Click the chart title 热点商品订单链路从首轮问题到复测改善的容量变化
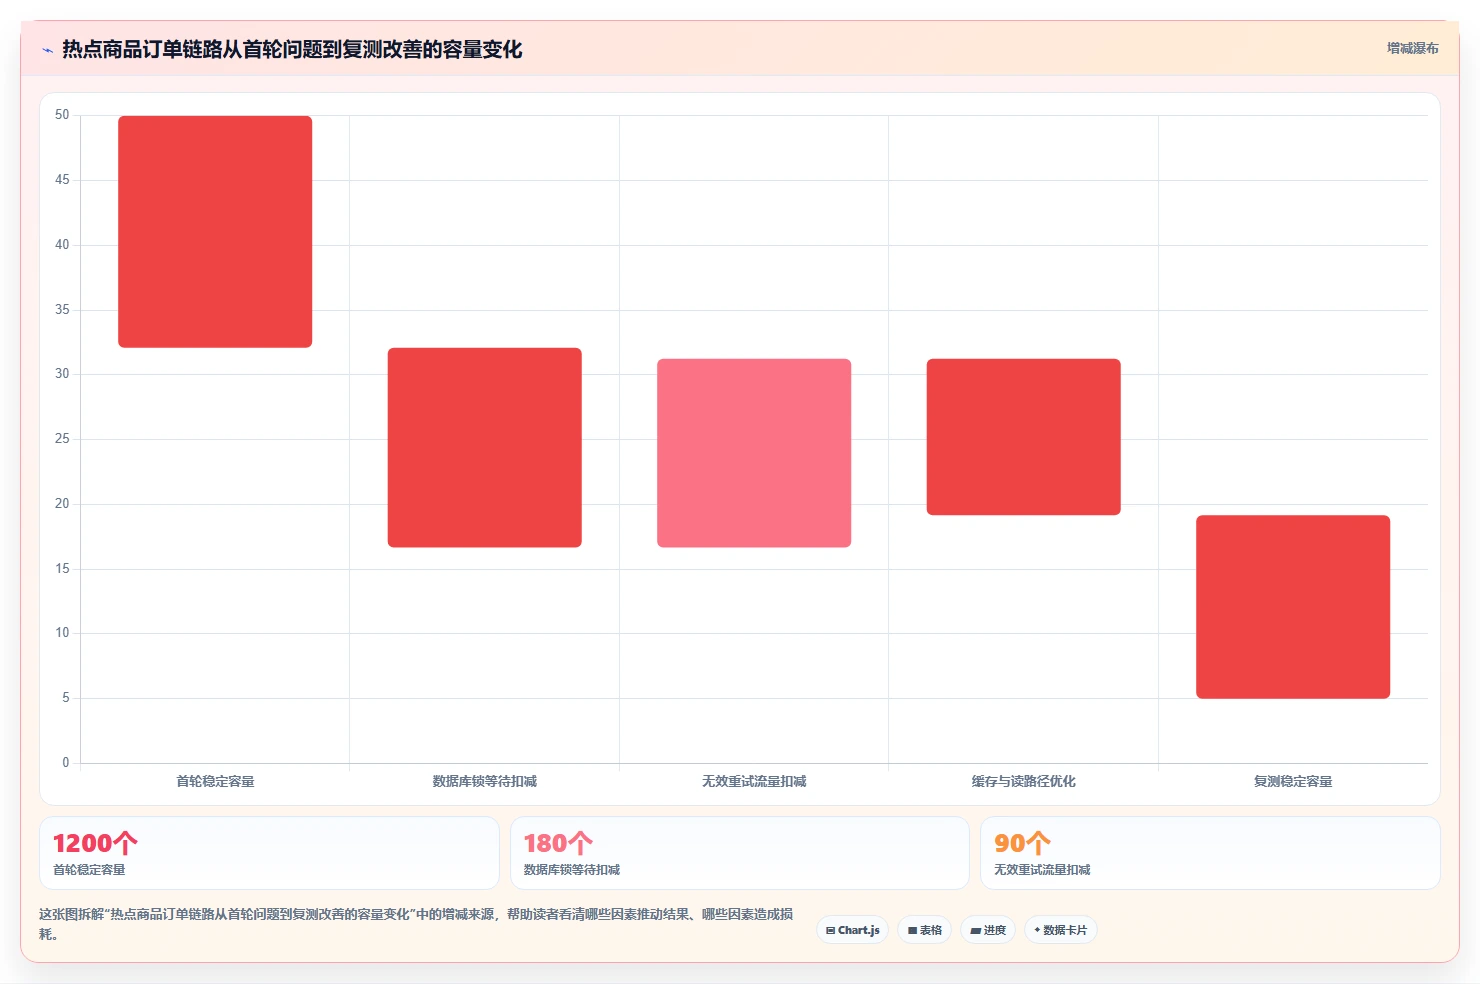1480x984 pixels. click(x=292, y=49)
